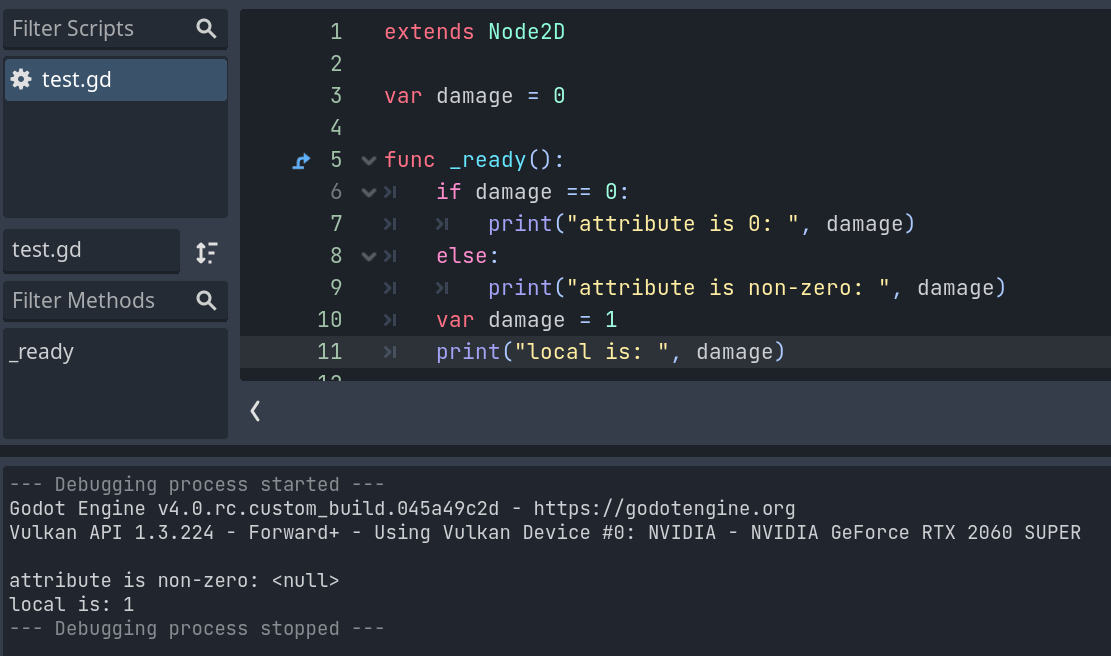Click the test.gd path box above Filter Methods
Screen dimensions: 1111x656
[x=91, y=250]
